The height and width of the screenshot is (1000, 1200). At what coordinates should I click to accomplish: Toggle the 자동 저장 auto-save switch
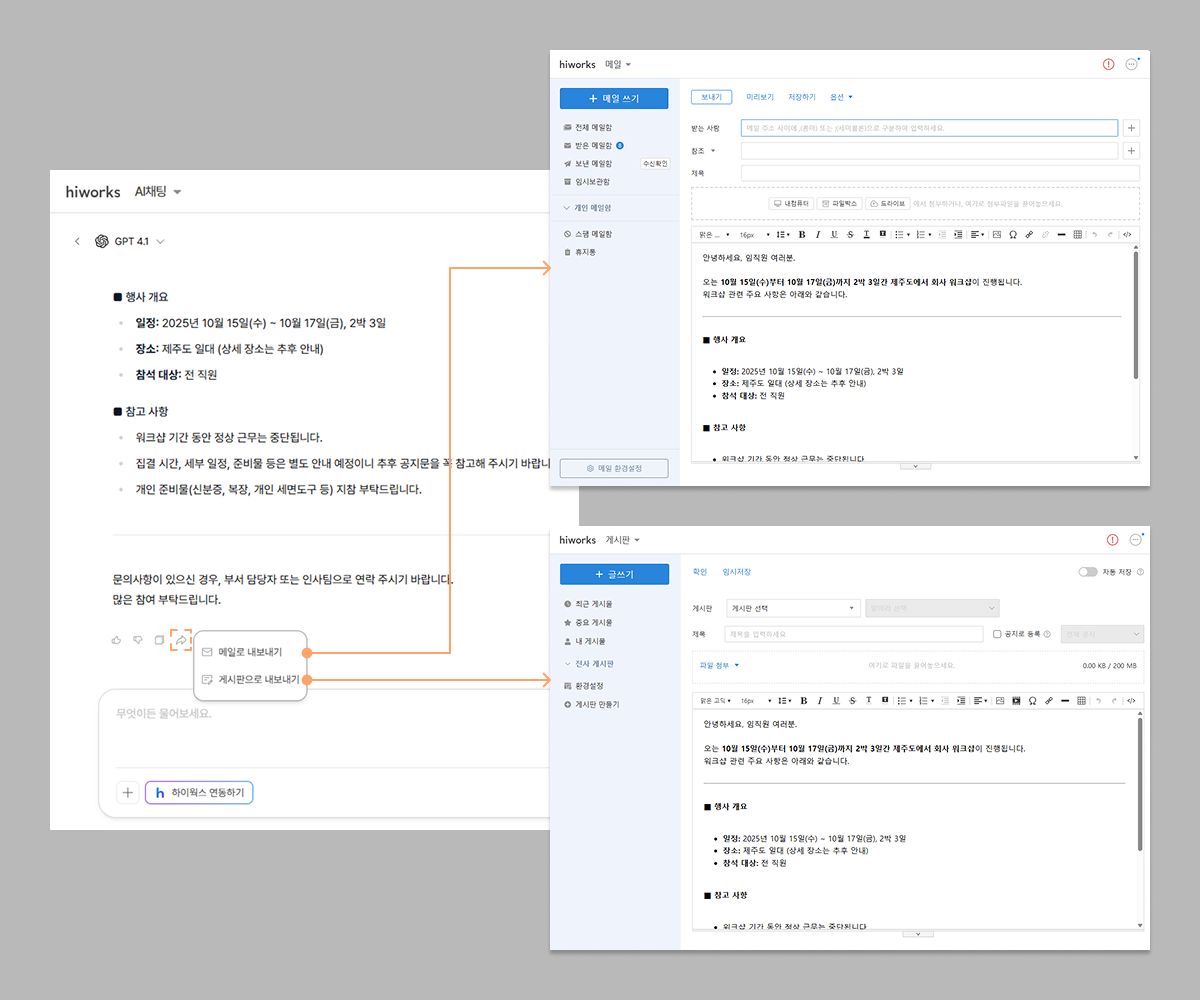[1087, 572]
